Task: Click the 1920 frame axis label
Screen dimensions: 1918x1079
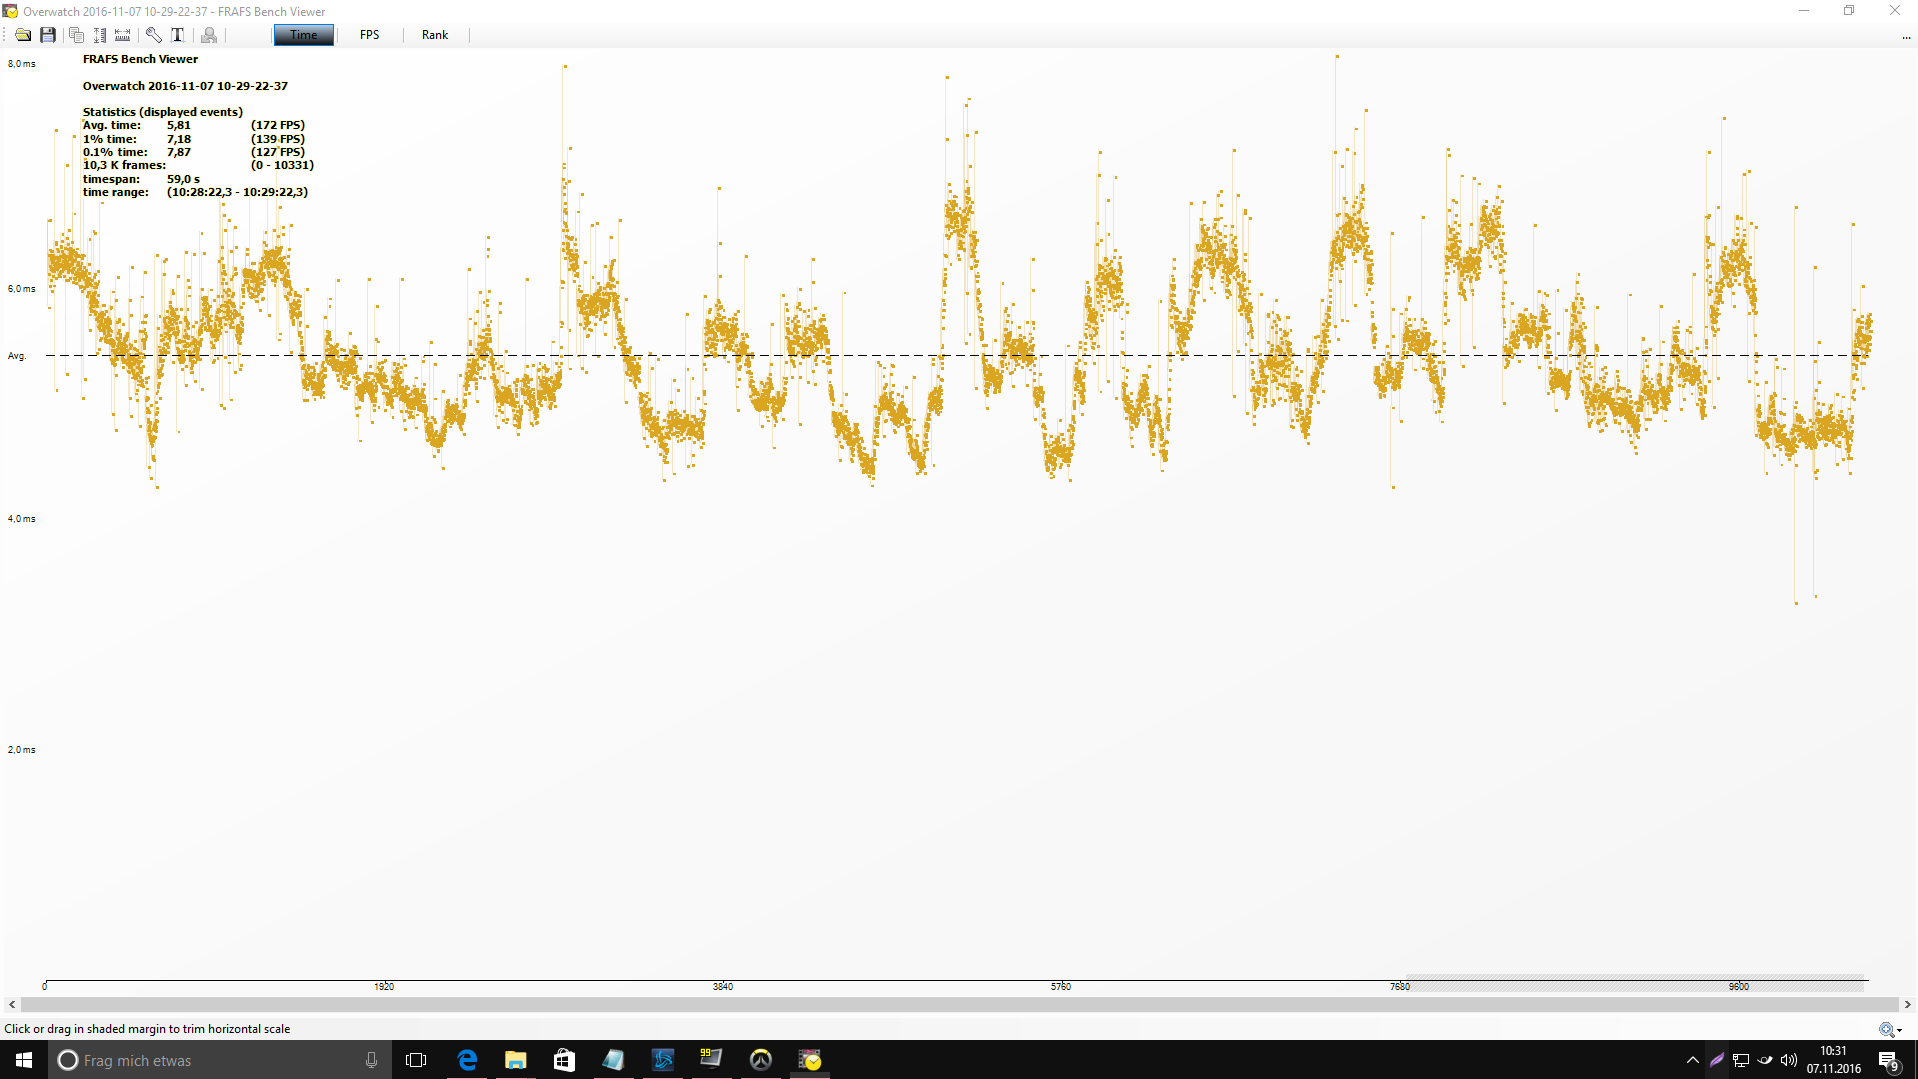Action: (x=384, y=987)
